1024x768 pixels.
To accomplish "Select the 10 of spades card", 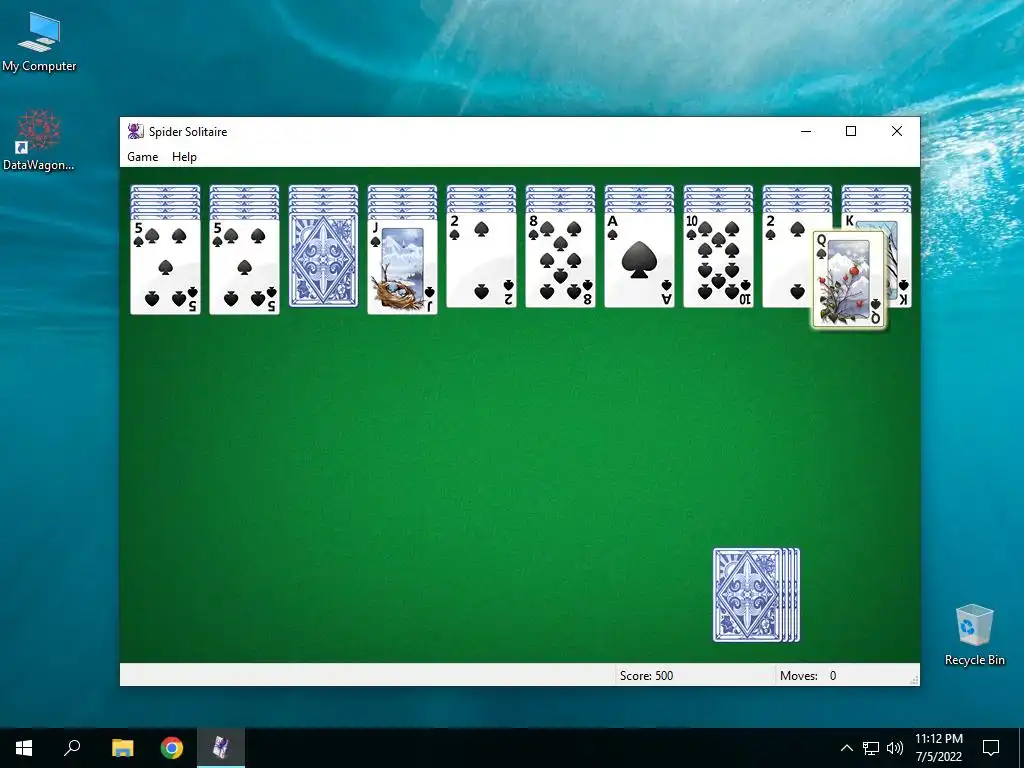I will point(718,260).
